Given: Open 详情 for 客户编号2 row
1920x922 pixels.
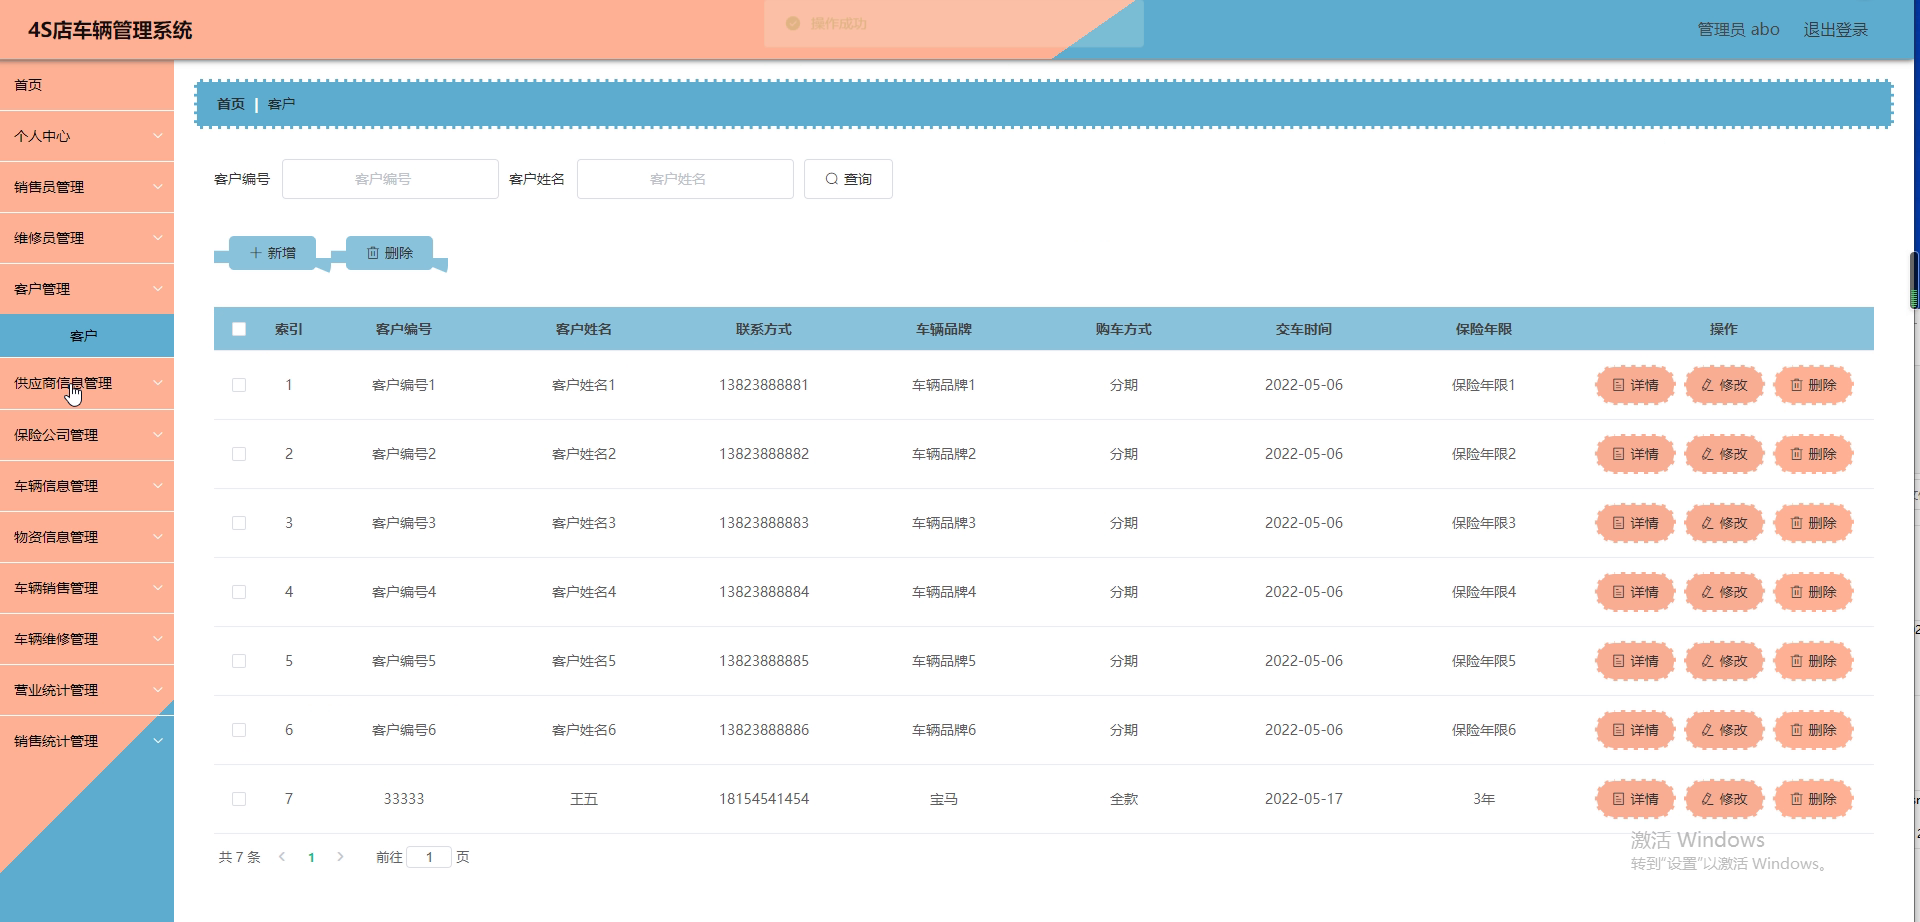Looking at the screenshot, I should pyautogui.click(x=1635, y=454).
